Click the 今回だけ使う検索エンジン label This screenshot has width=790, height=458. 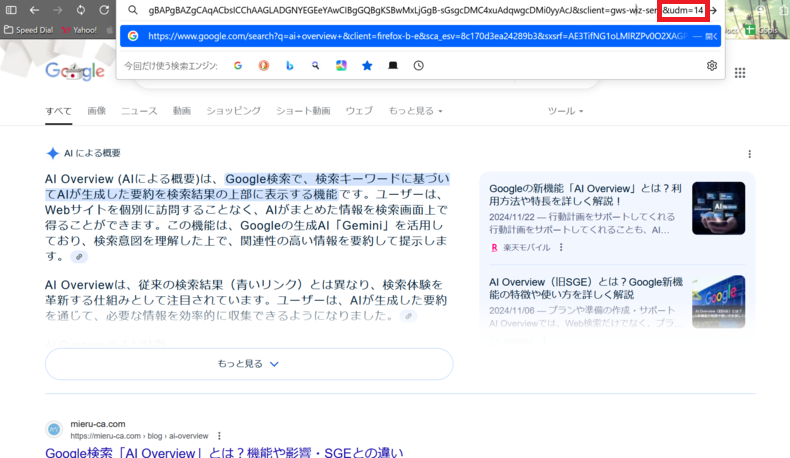(x=171, y=66)
